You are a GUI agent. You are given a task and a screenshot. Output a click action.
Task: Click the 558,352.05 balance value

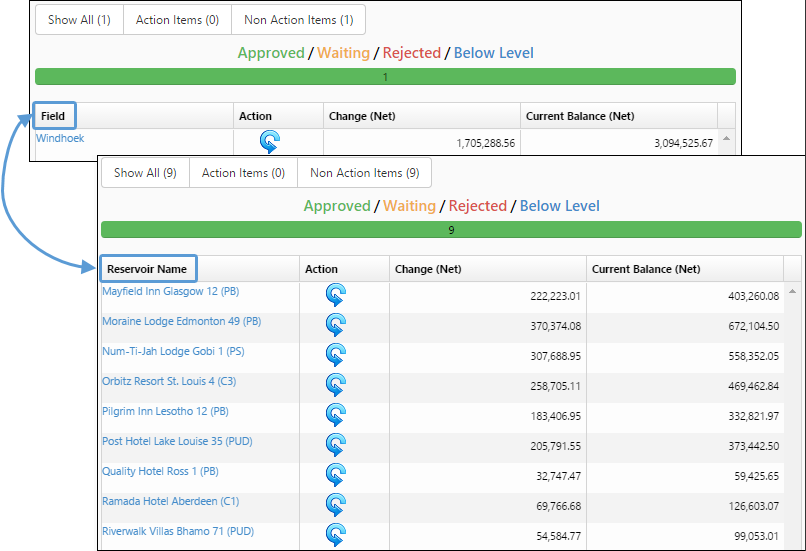click(754, 356)
